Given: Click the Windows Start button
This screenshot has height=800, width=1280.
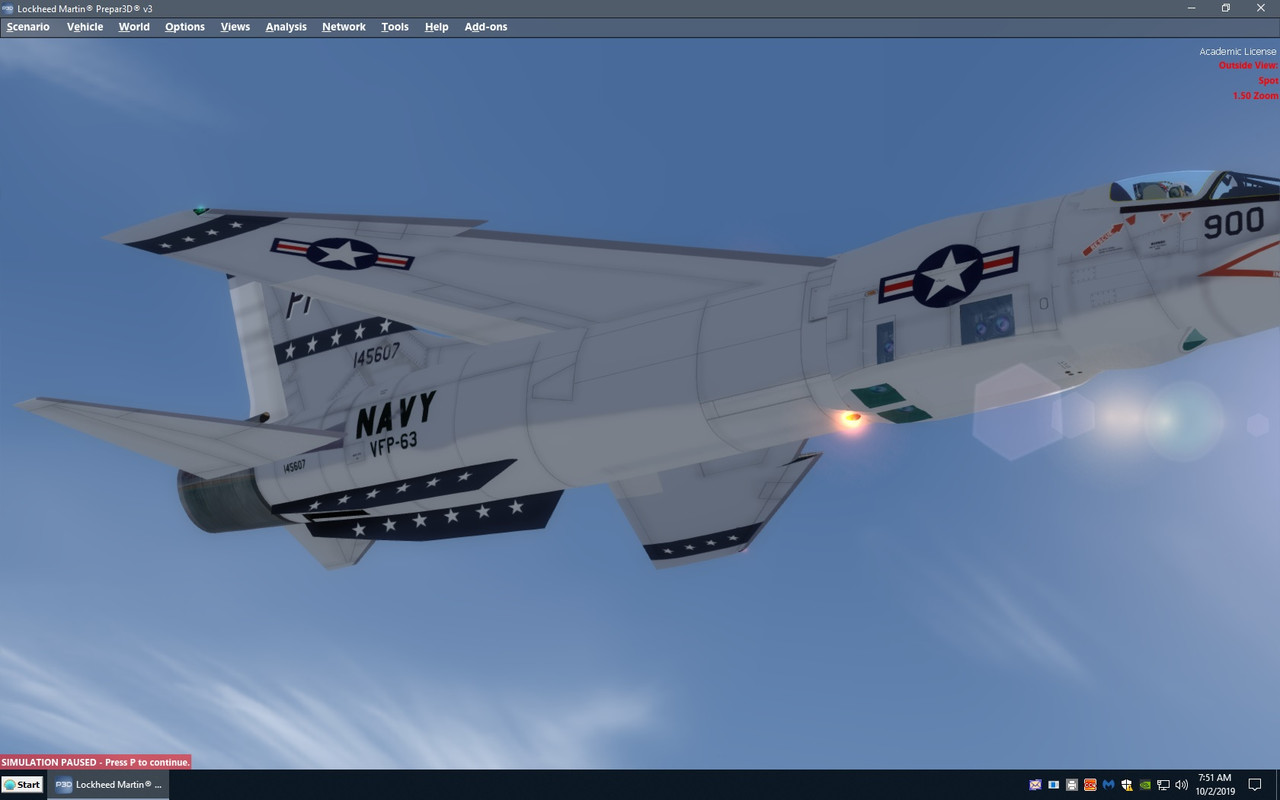Looking at the screenshot, I should (22, 785).
